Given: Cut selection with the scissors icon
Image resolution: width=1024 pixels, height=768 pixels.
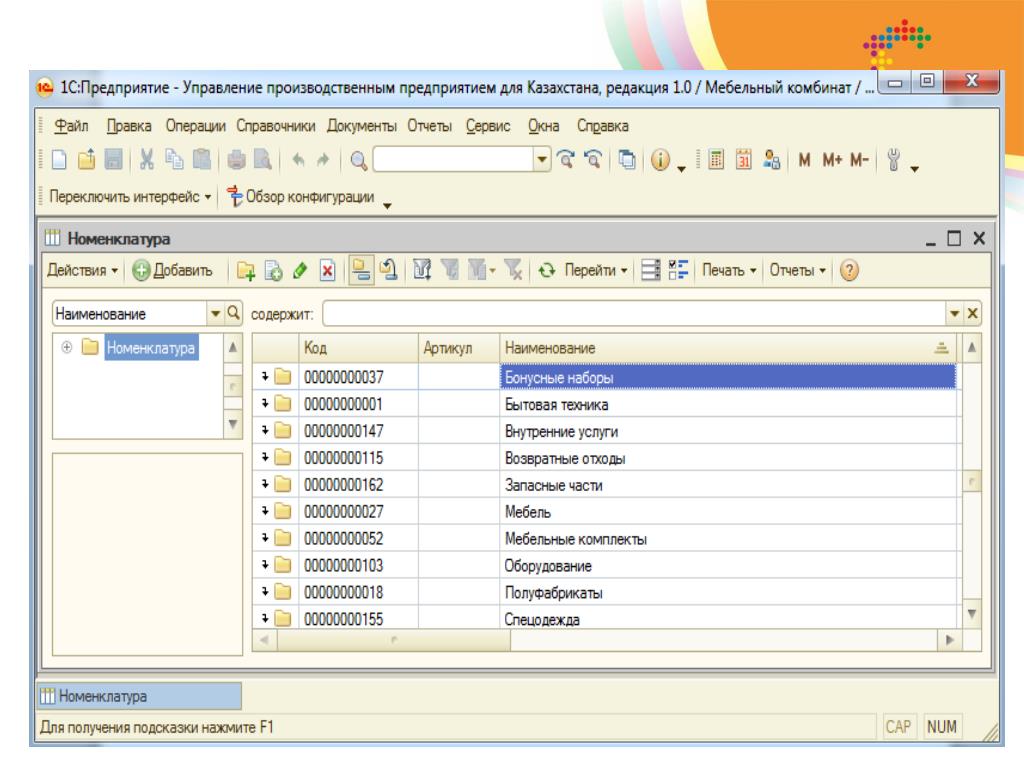Looking at the screenshot, I should tap(147, 159).
